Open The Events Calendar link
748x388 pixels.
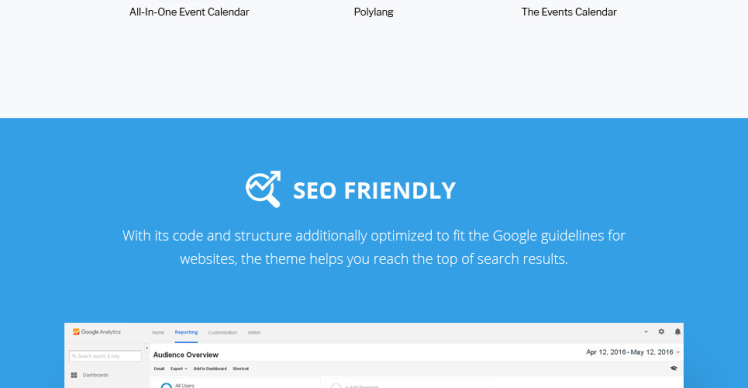point(569,12)
